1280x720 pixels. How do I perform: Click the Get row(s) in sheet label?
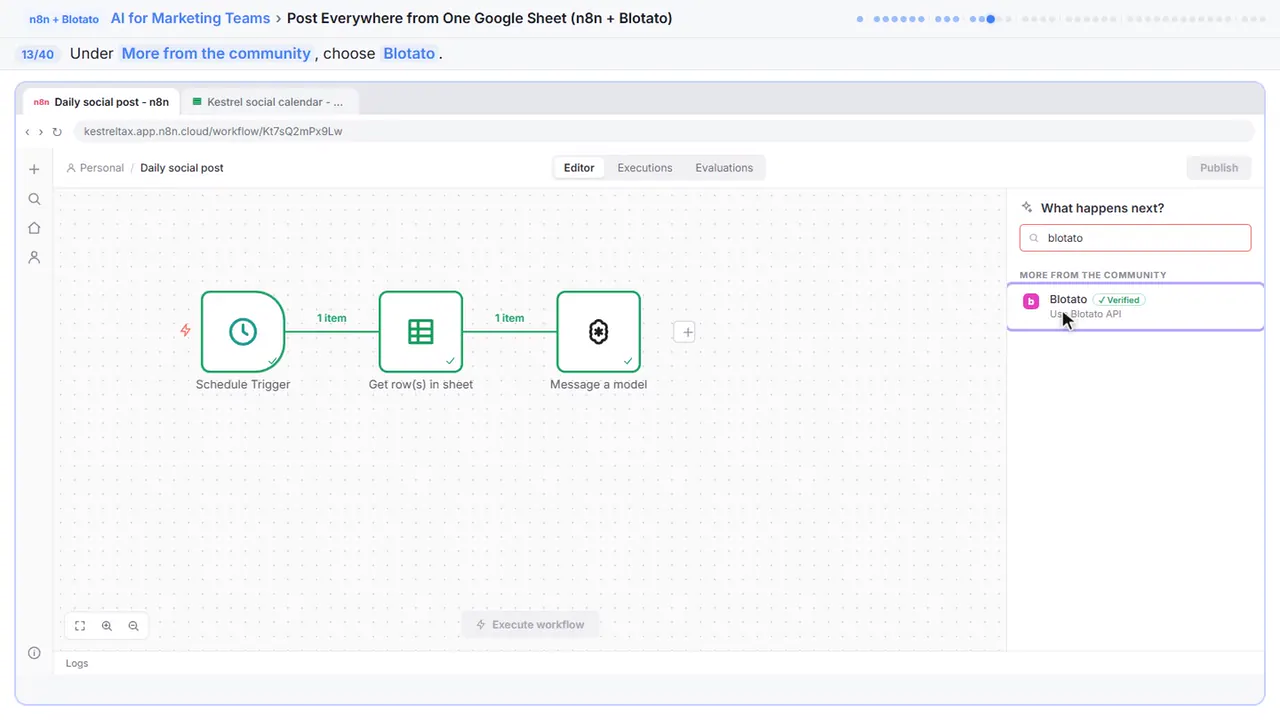[421, 385]
